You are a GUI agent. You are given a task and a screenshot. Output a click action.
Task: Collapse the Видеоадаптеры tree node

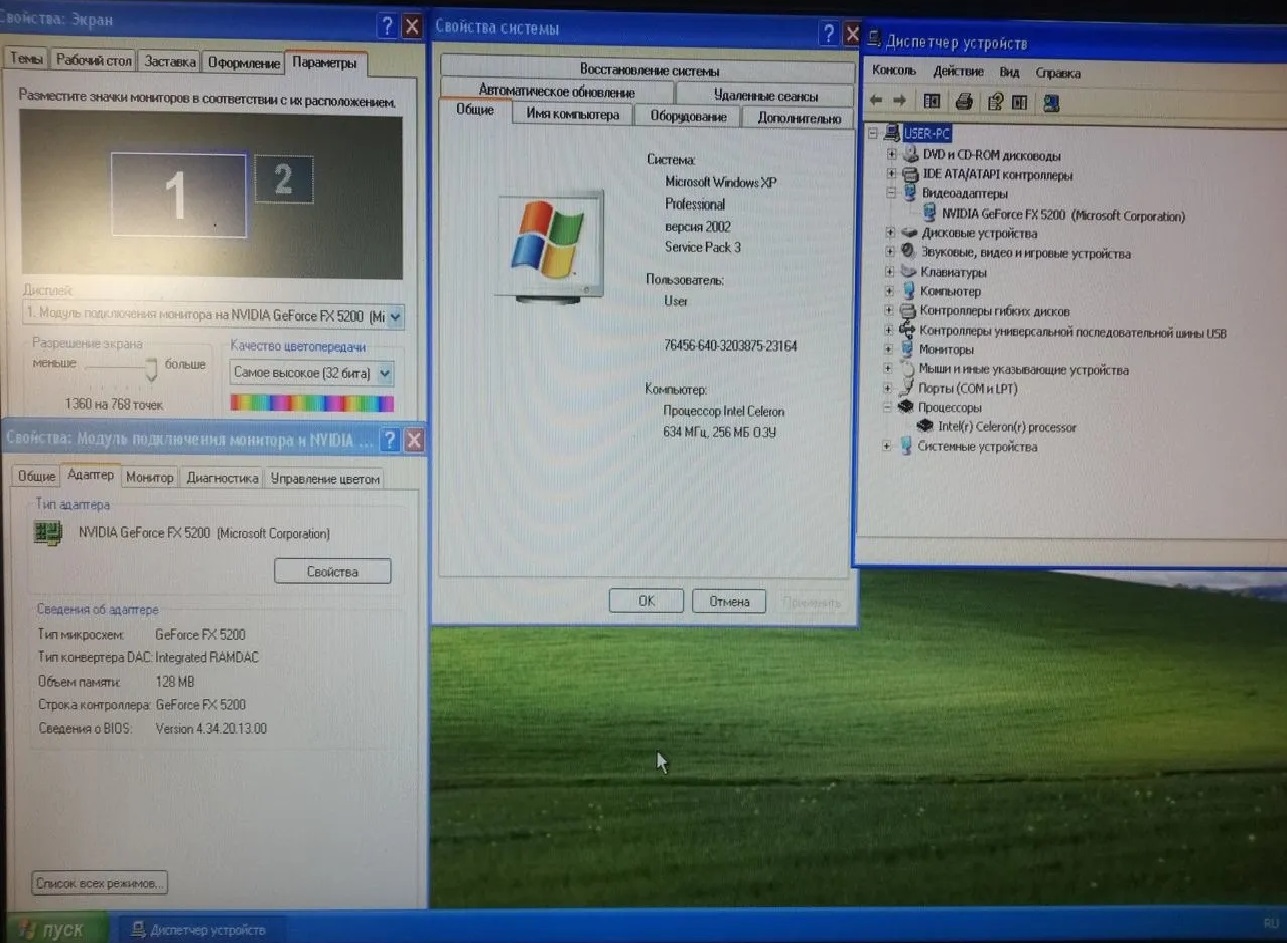pyautogui.click(x=890, y=193)
